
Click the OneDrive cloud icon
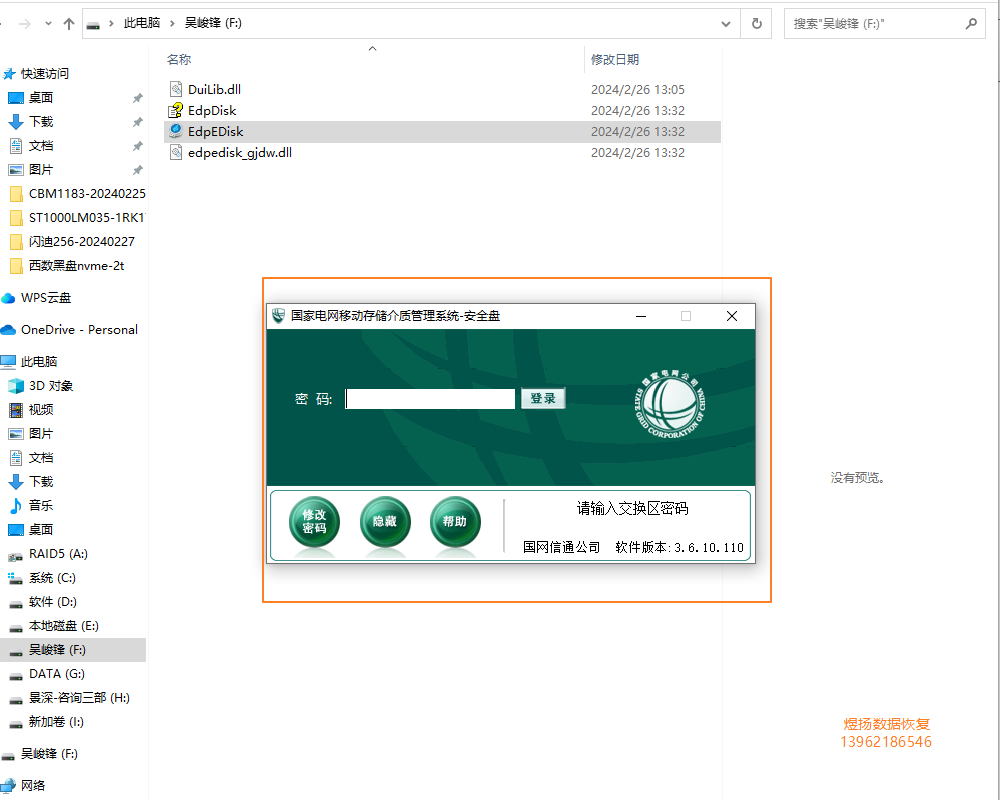(x=8, y=330)
